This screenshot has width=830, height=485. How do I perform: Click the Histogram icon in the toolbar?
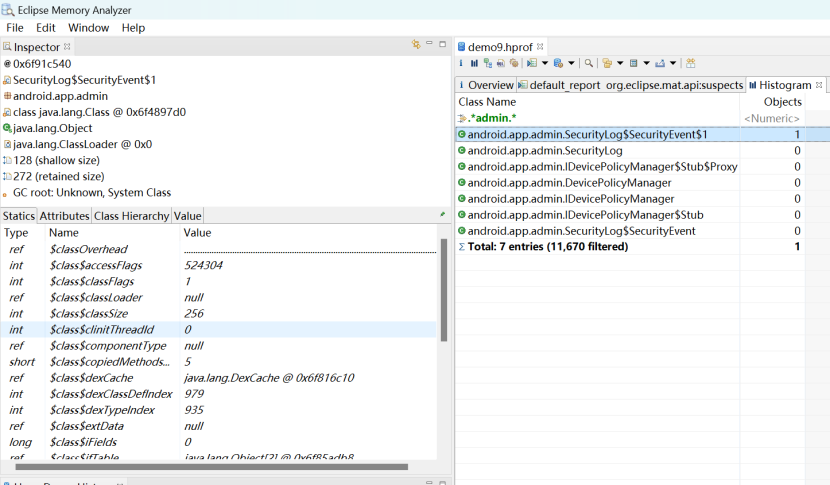pyautogui.click(x=474, y=63)
